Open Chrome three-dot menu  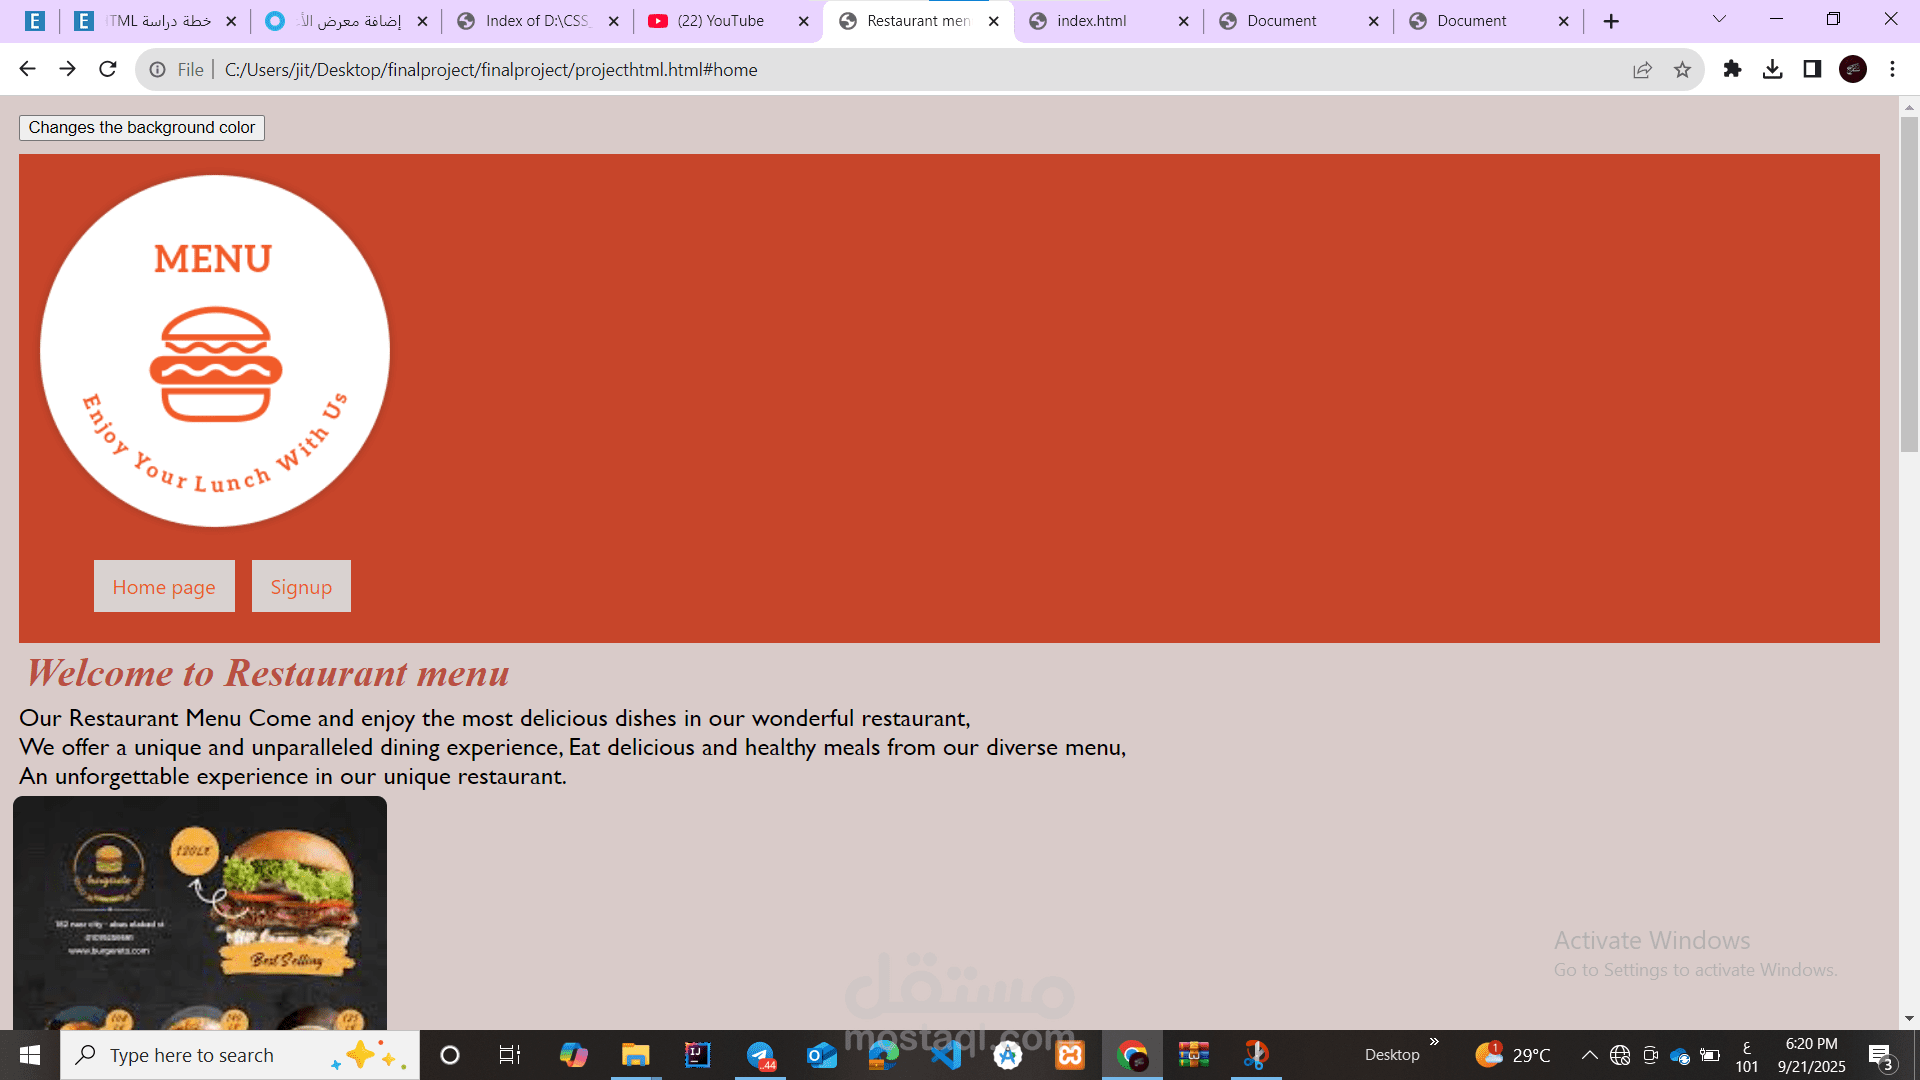pos(1892,69)
